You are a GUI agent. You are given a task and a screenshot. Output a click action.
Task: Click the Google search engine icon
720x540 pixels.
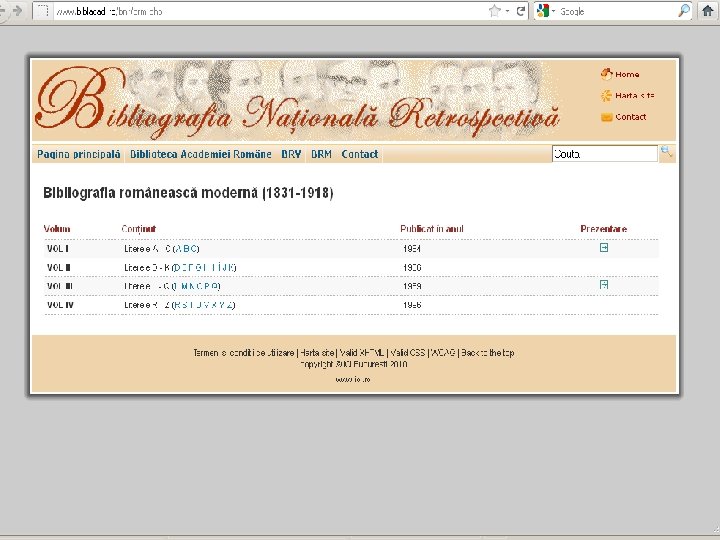543,11
